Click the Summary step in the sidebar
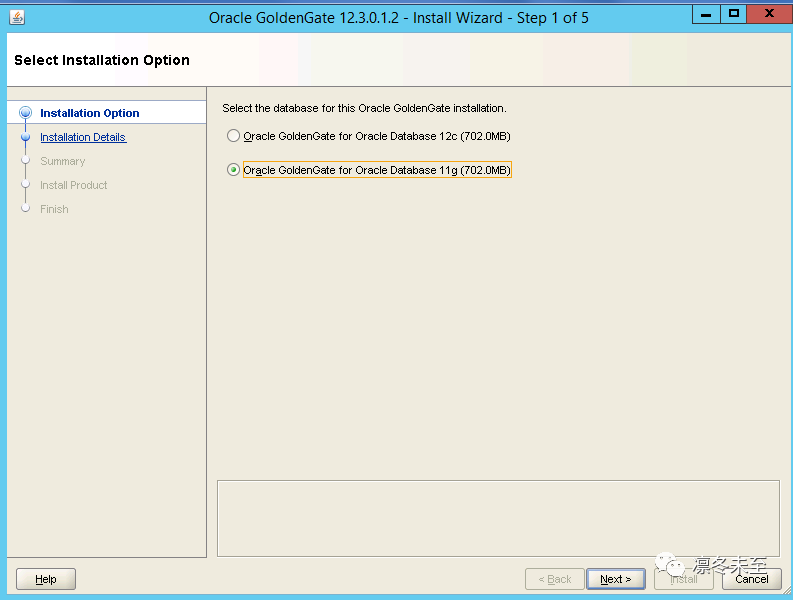793x600 pixels. 63,161
